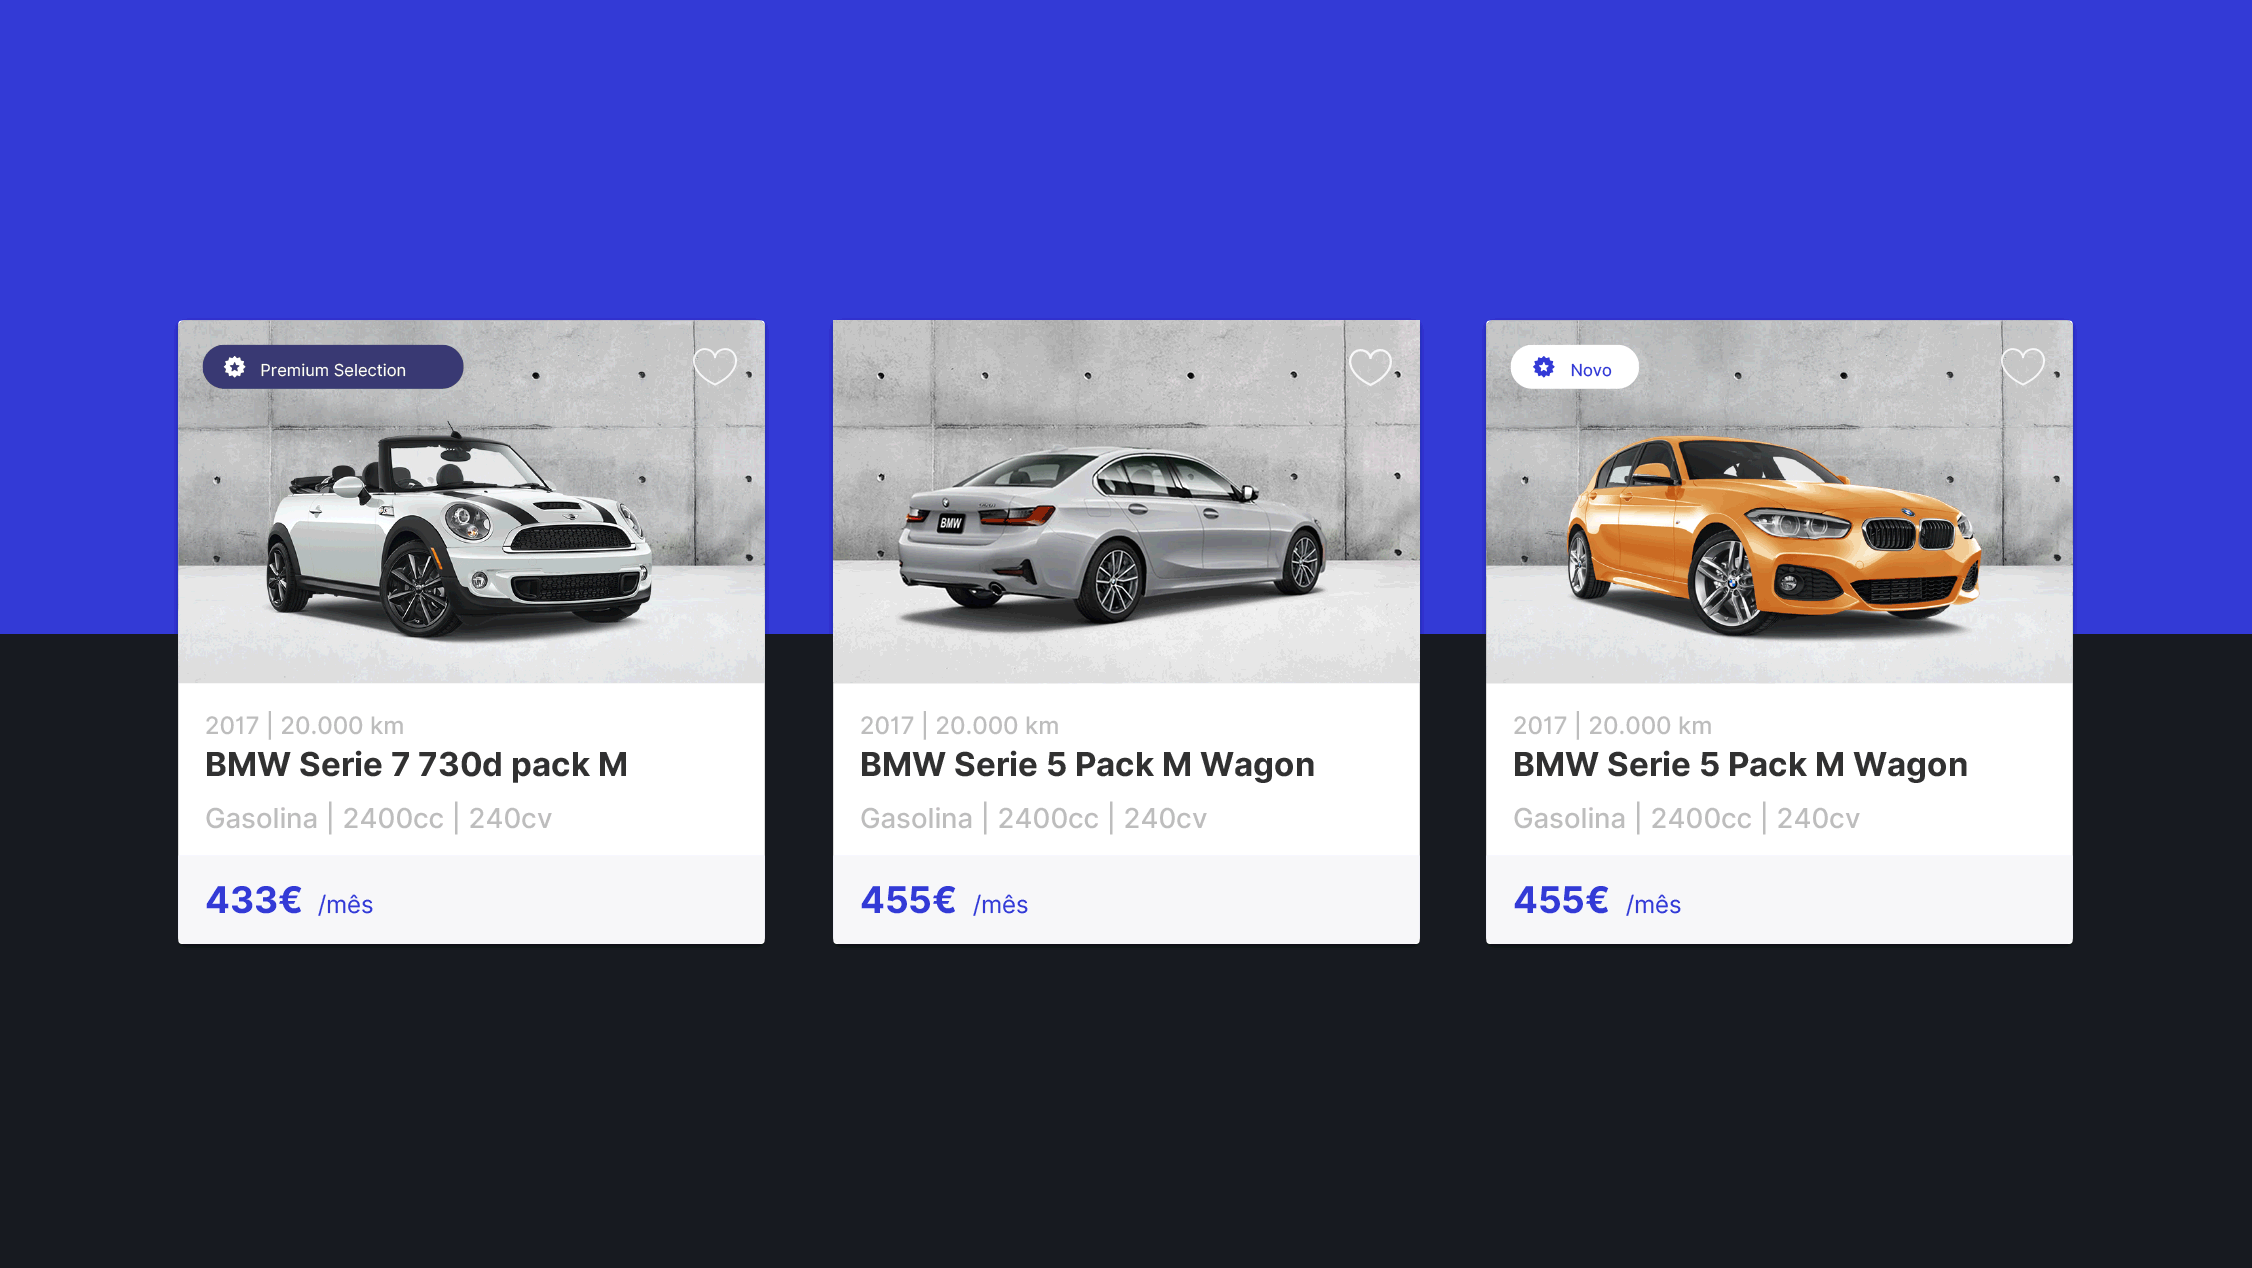2252x1268 pixels.
Task: Open the Novo card's BMW Serie 5 title
Action: (x=1740, y=765)
